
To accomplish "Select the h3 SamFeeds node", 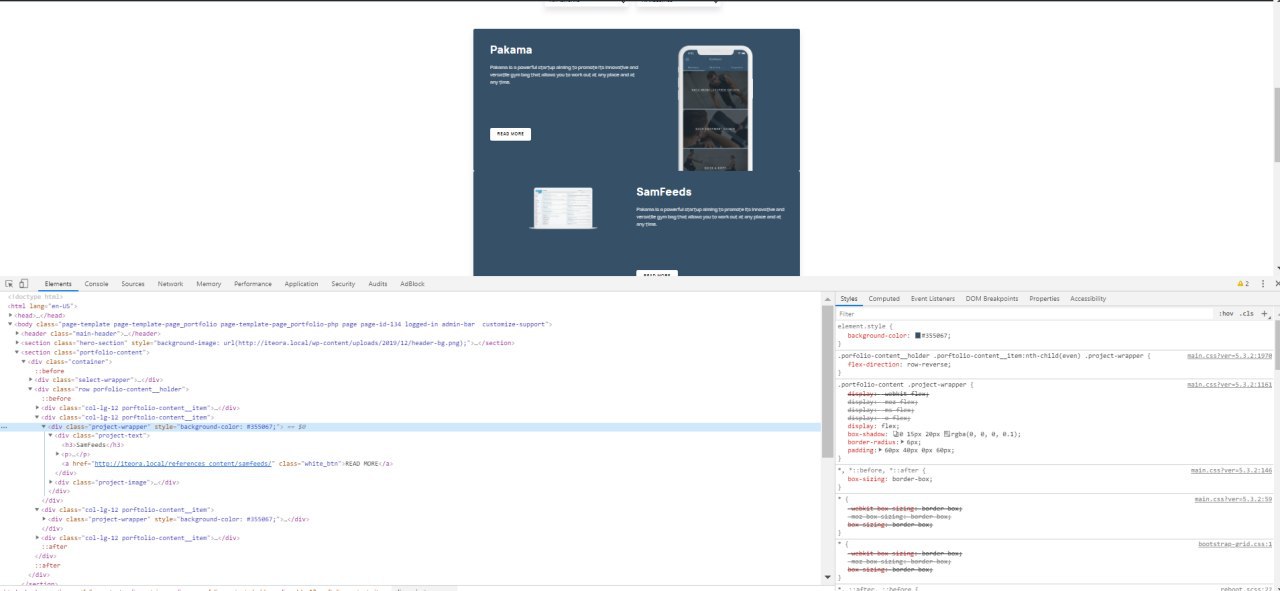I will (92, 445).
